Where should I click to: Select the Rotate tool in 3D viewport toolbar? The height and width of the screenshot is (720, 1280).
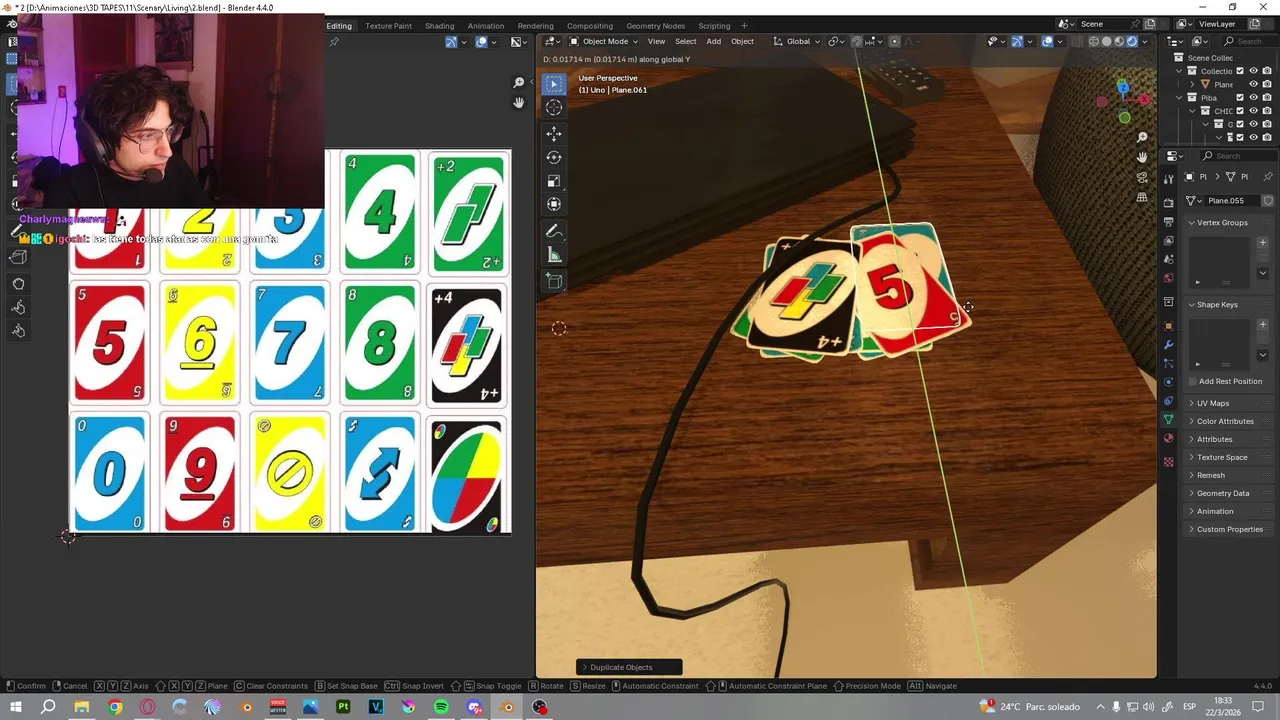click(x=554, y=157)
